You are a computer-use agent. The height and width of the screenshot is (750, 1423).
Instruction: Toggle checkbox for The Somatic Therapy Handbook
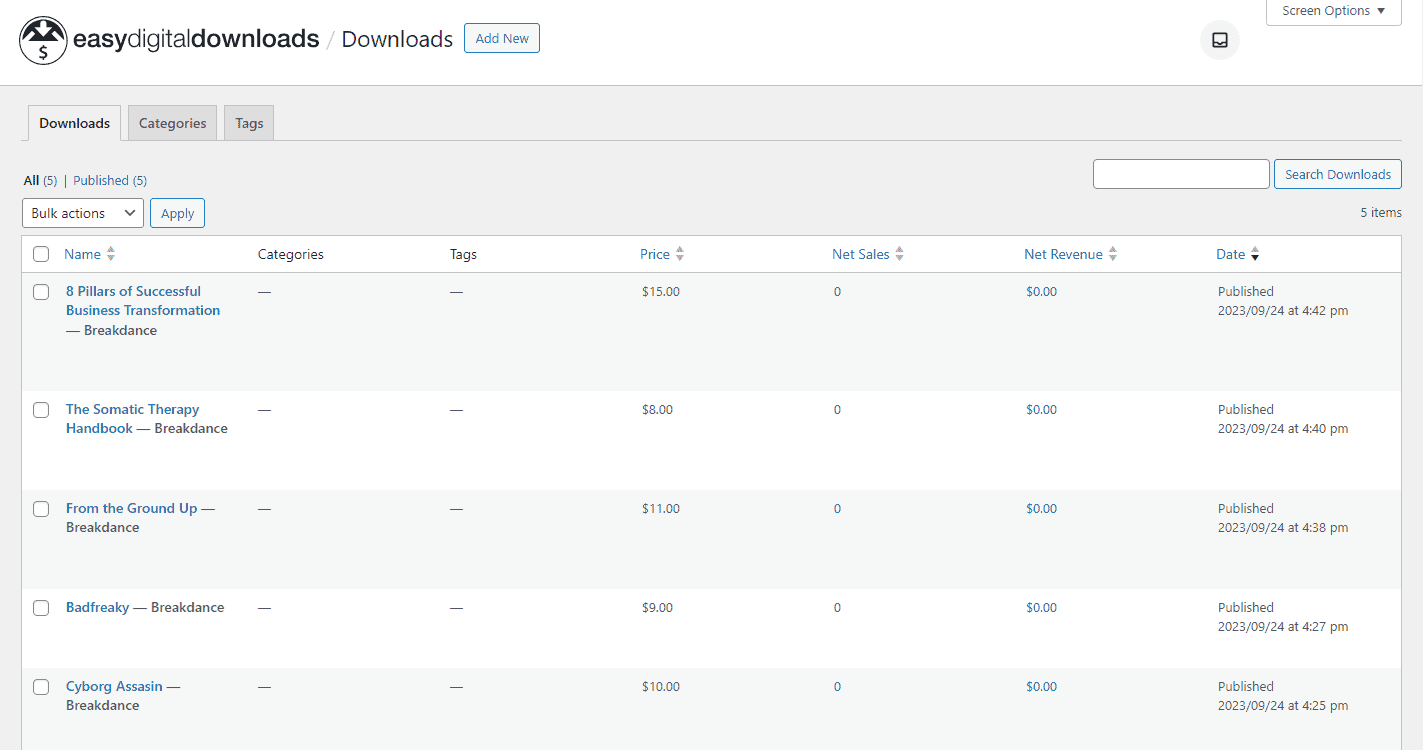(x=41, y=410)
